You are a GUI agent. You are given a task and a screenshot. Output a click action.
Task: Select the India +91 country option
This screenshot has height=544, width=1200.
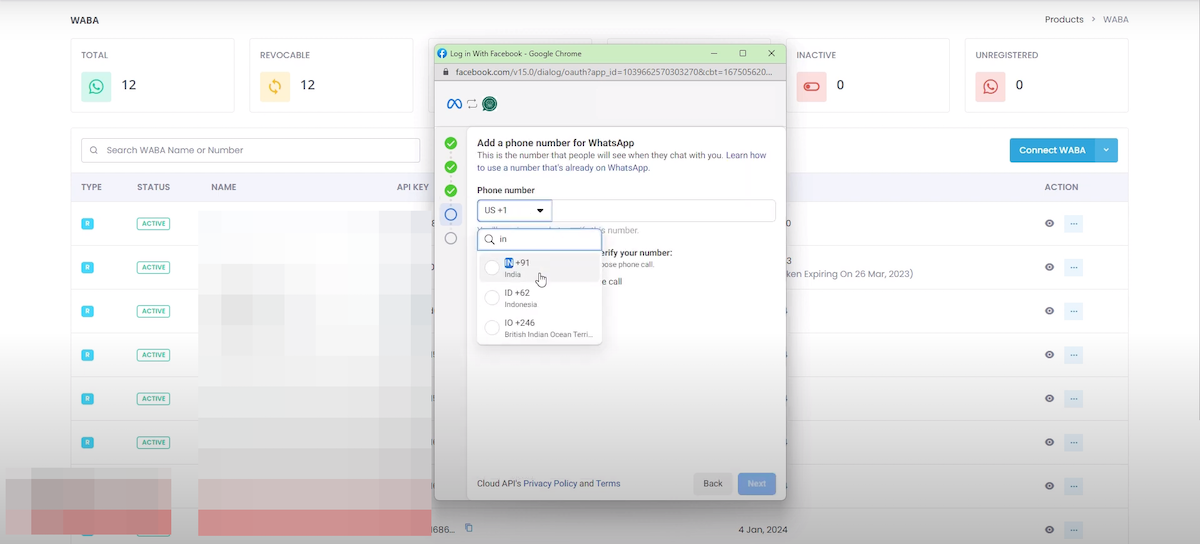coord(540,268)
